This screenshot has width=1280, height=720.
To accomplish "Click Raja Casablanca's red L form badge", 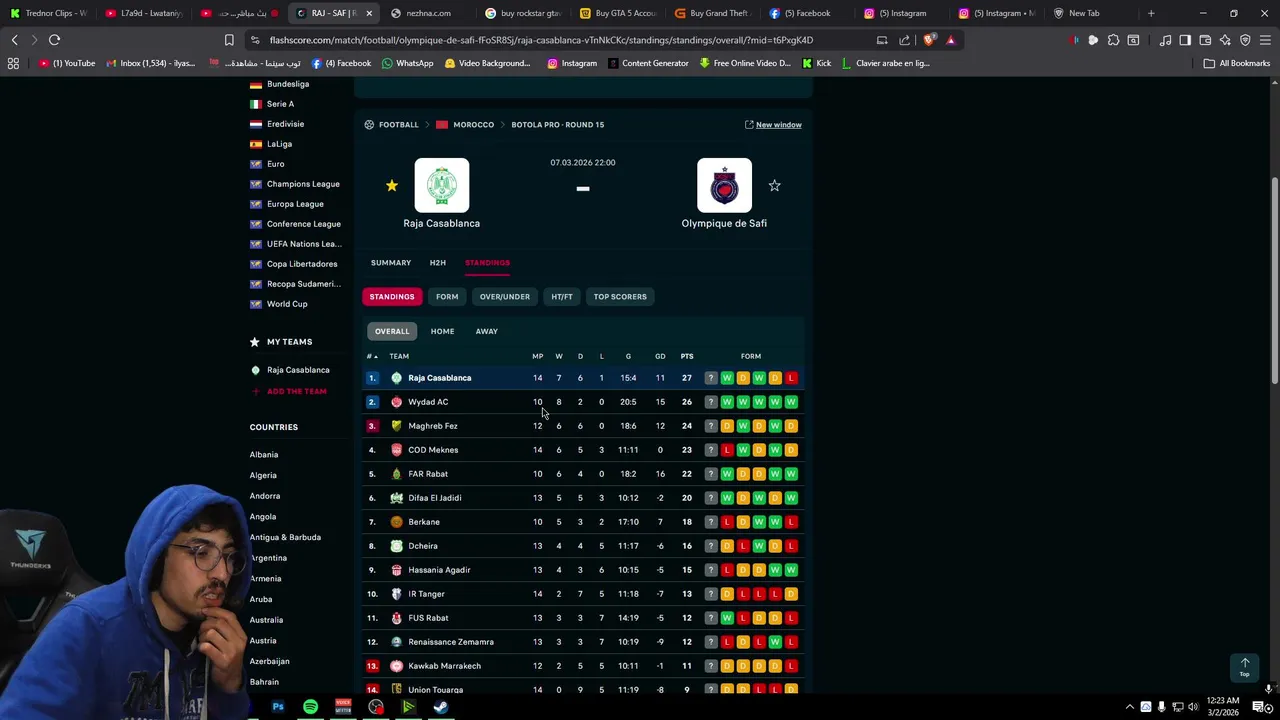I will point(791,378).
